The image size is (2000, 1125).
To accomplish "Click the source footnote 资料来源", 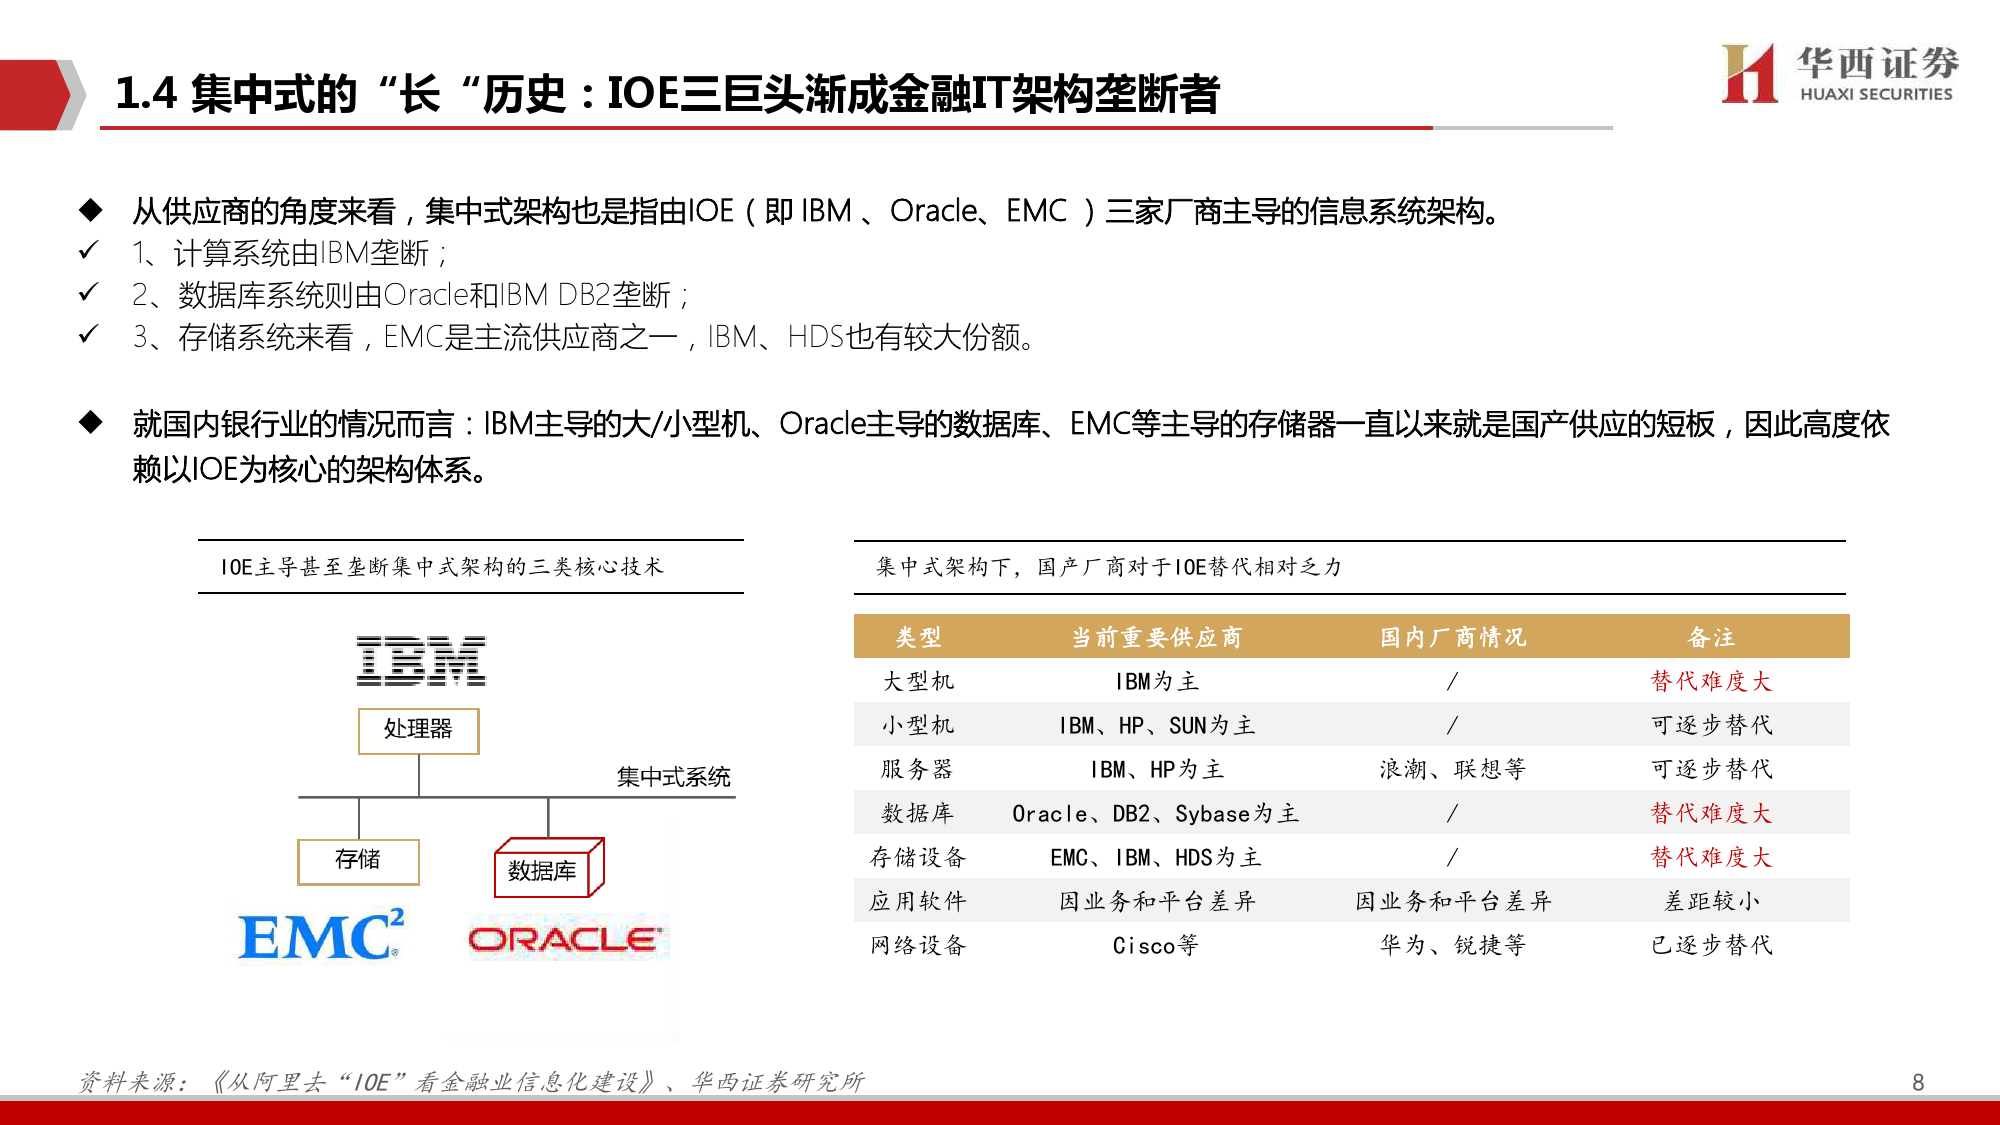I will [x=471, y=1081].
